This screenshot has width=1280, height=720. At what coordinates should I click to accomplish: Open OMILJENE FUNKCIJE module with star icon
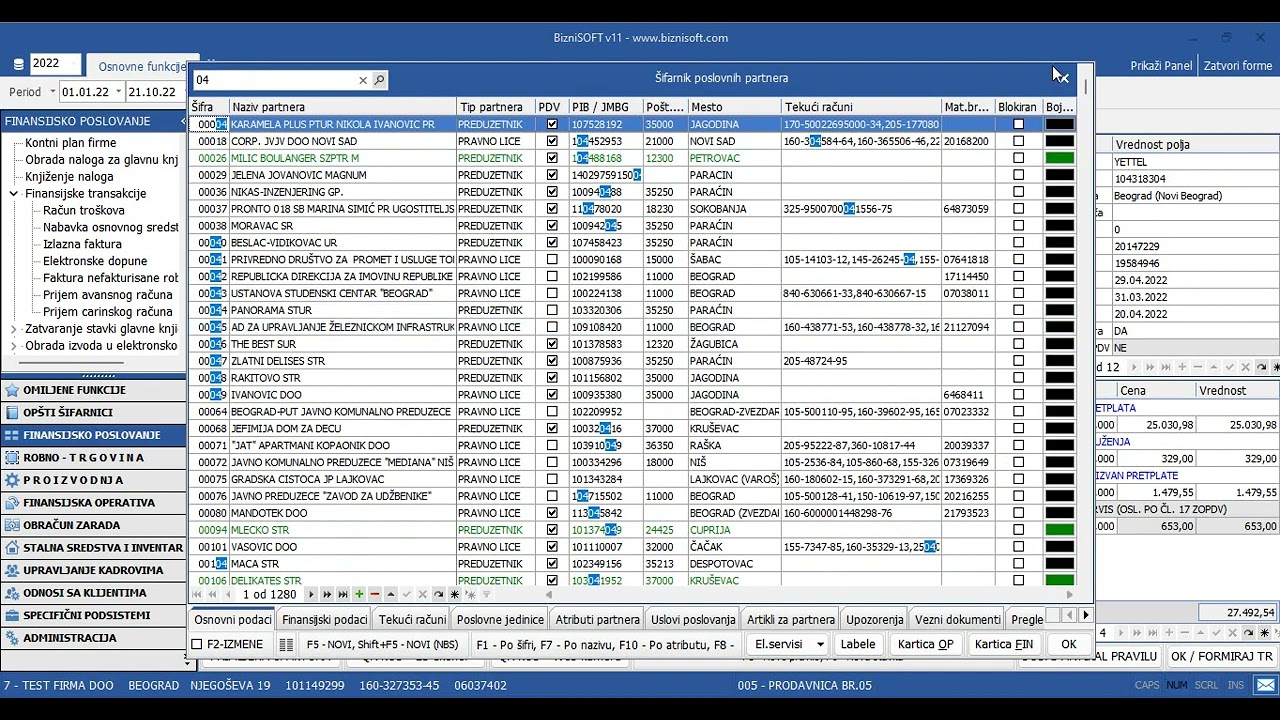[93, 390]
